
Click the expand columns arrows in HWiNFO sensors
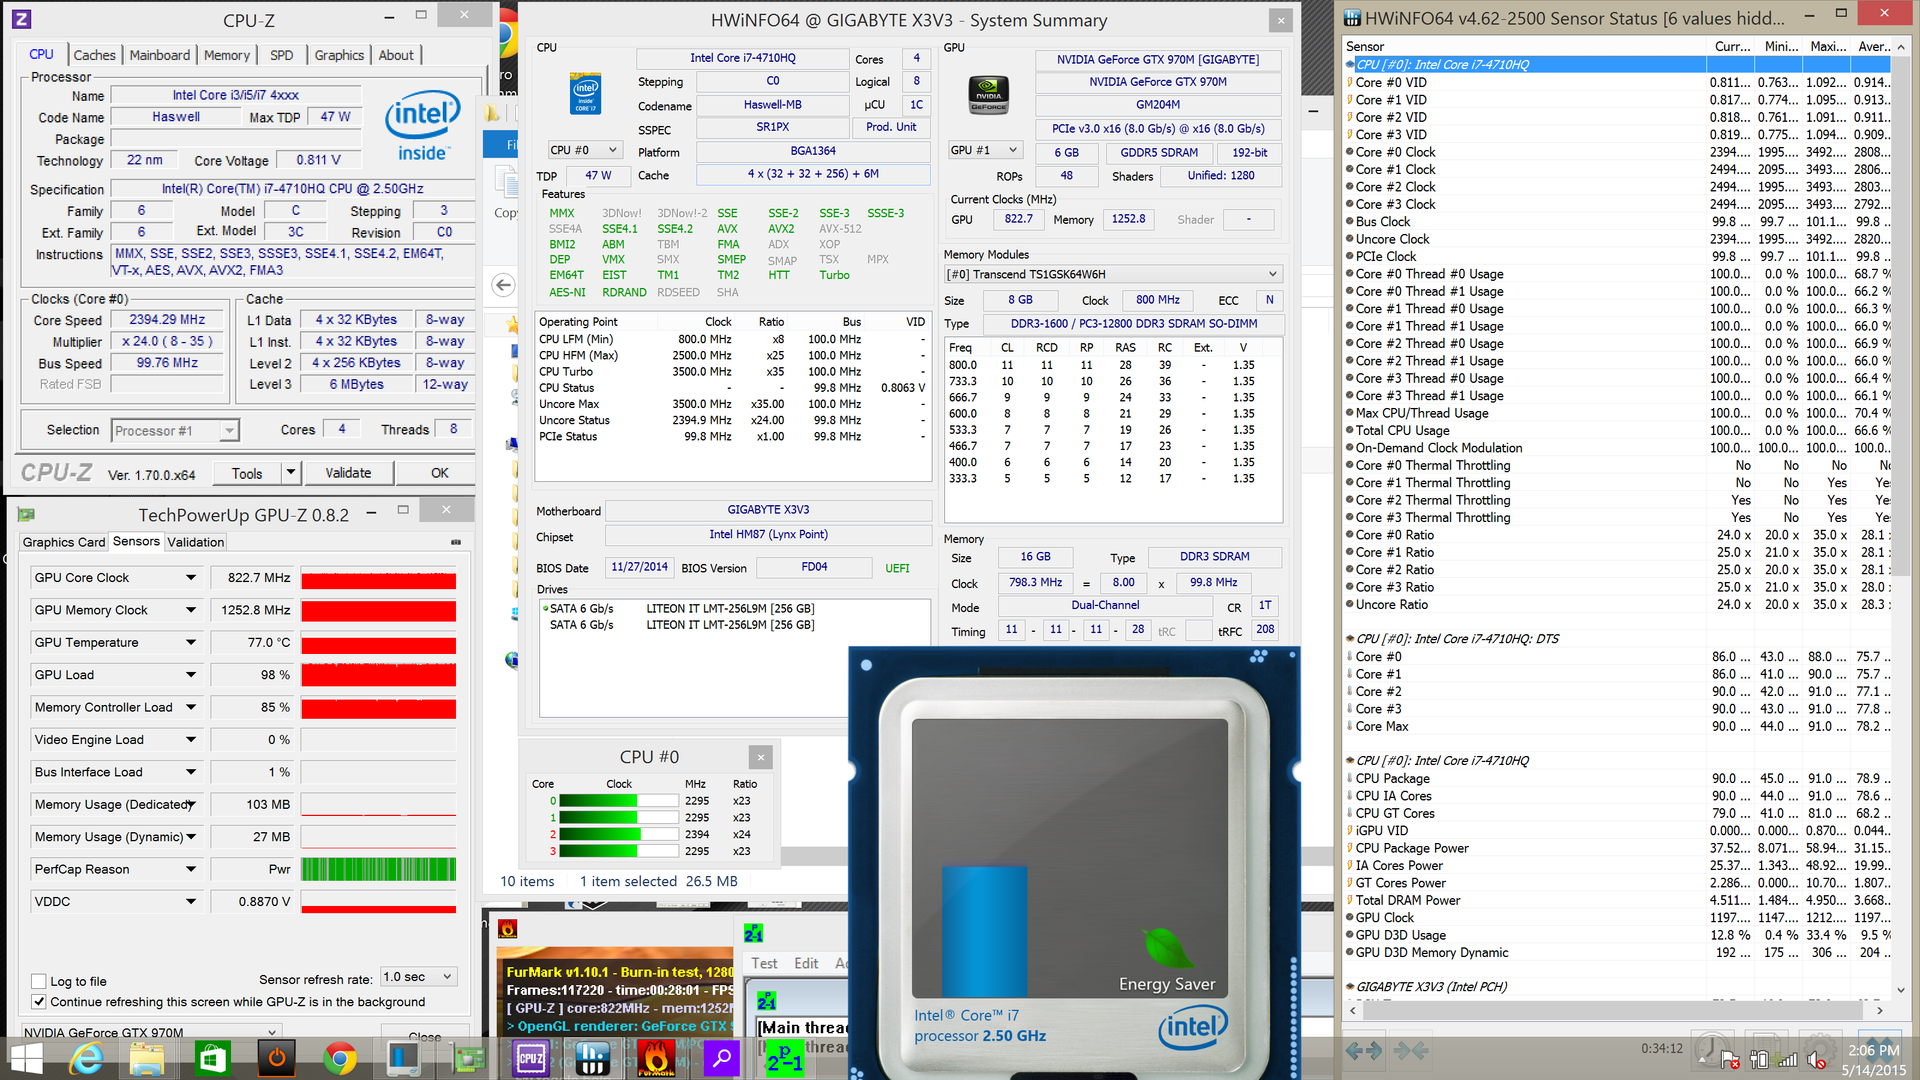coord(1363,1050)
